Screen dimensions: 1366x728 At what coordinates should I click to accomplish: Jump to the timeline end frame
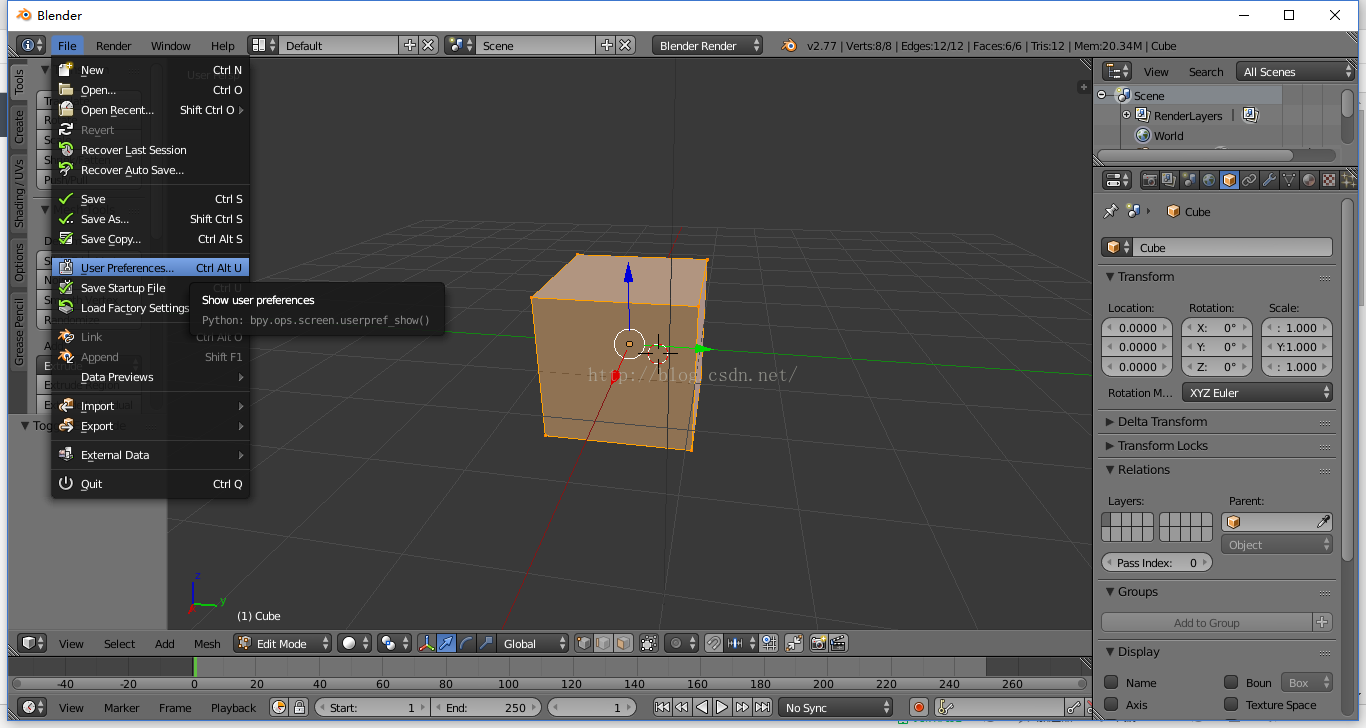763,707
